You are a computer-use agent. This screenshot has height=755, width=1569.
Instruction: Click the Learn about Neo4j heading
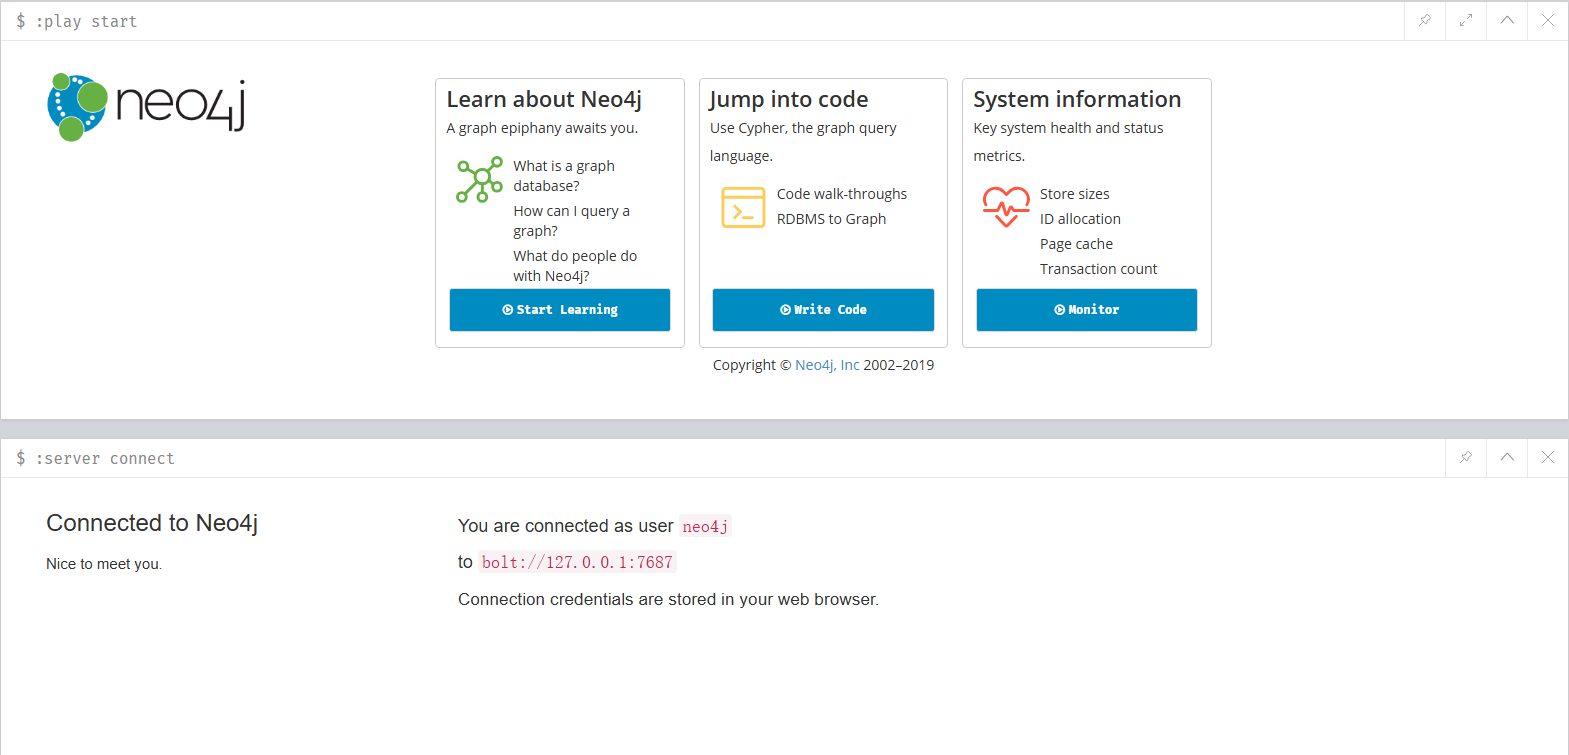[x=544, y=99]
